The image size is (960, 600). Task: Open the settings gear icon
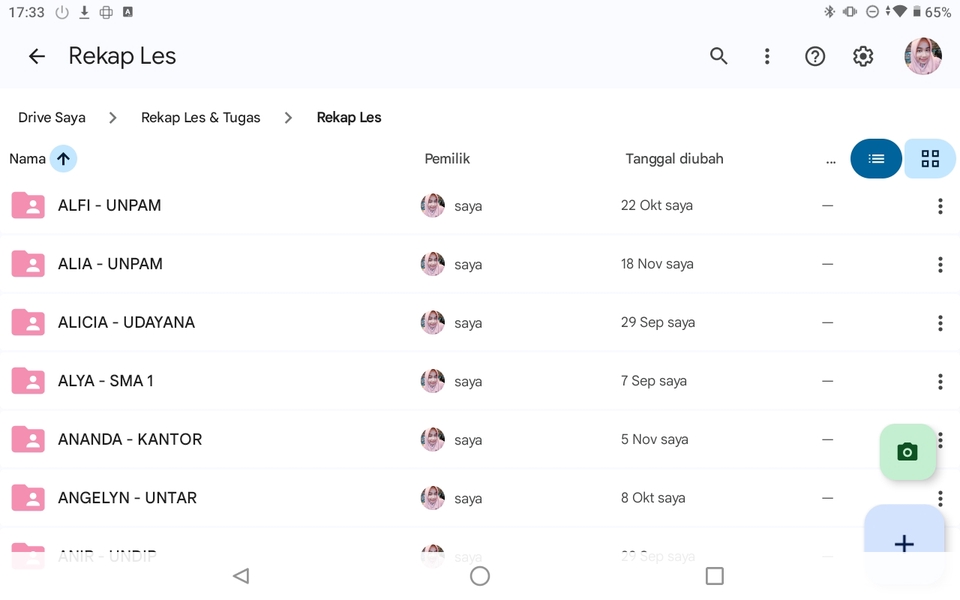click(x=863, y=57)
